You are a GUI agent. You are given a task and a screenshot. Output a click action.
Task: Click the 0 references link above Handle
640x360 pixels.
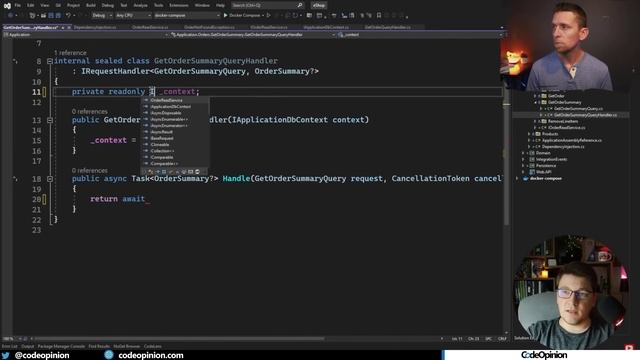(x=90, y=171)
